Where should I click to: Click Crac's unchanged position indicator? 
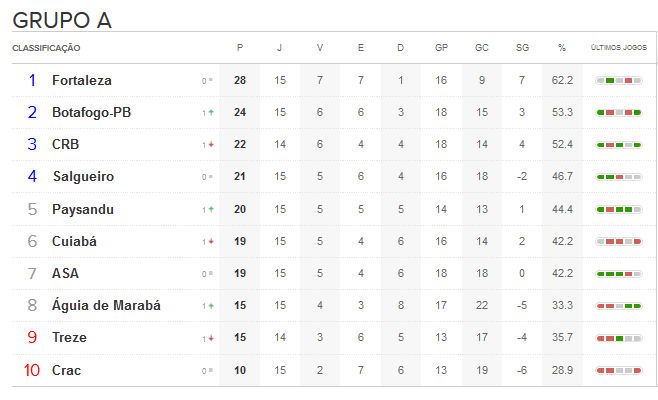(208, 371)
